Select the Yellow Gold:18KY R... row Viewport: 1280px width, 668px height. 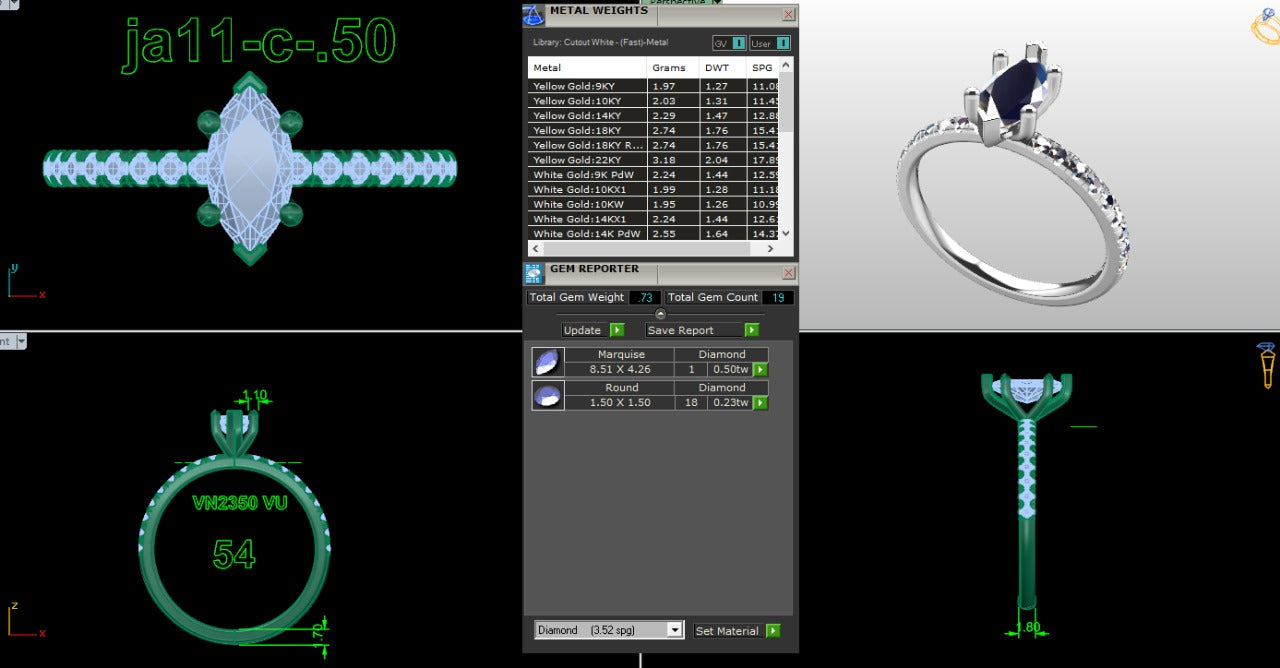click(x=653, y=145)
